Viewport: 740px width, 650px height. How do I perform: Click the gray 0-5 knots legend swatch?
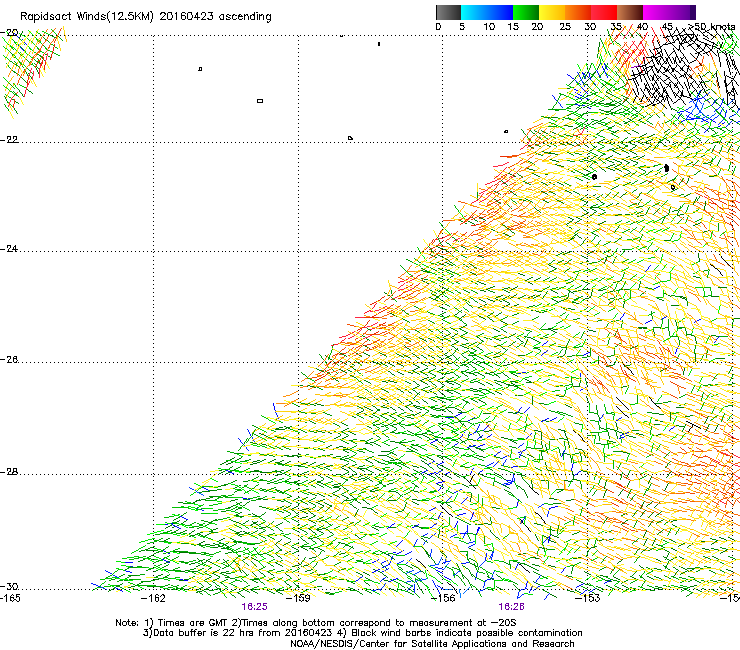[x=448, y=12]
